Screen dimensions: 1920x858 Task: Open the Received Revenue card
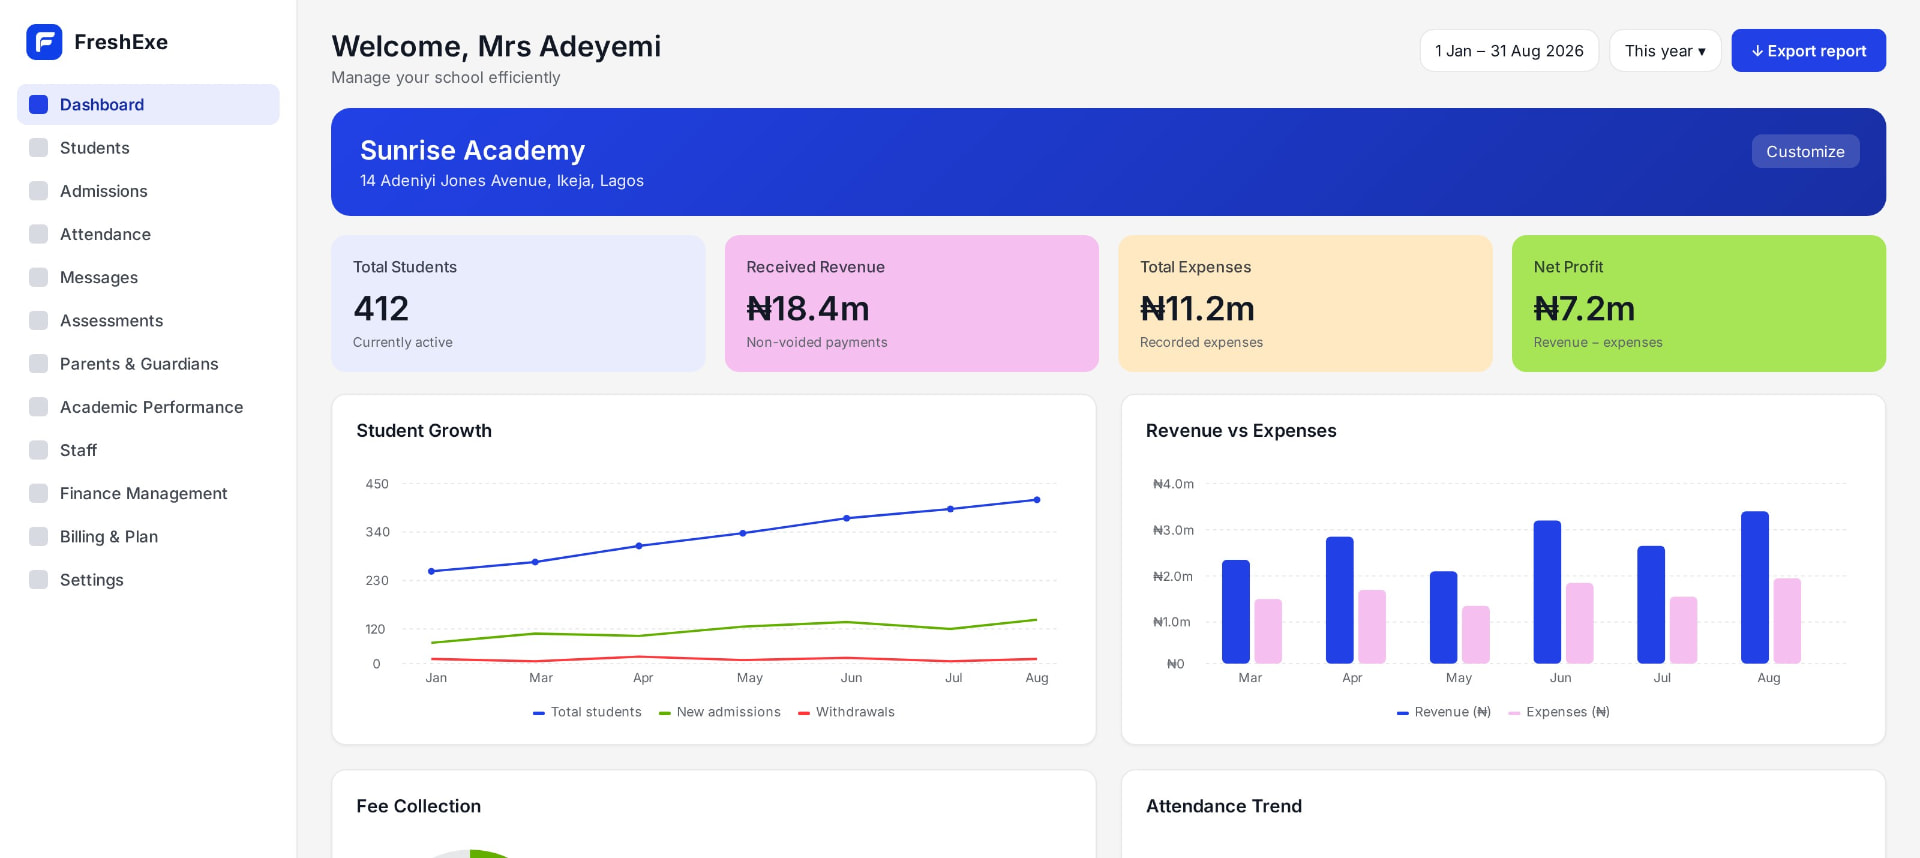912,304
